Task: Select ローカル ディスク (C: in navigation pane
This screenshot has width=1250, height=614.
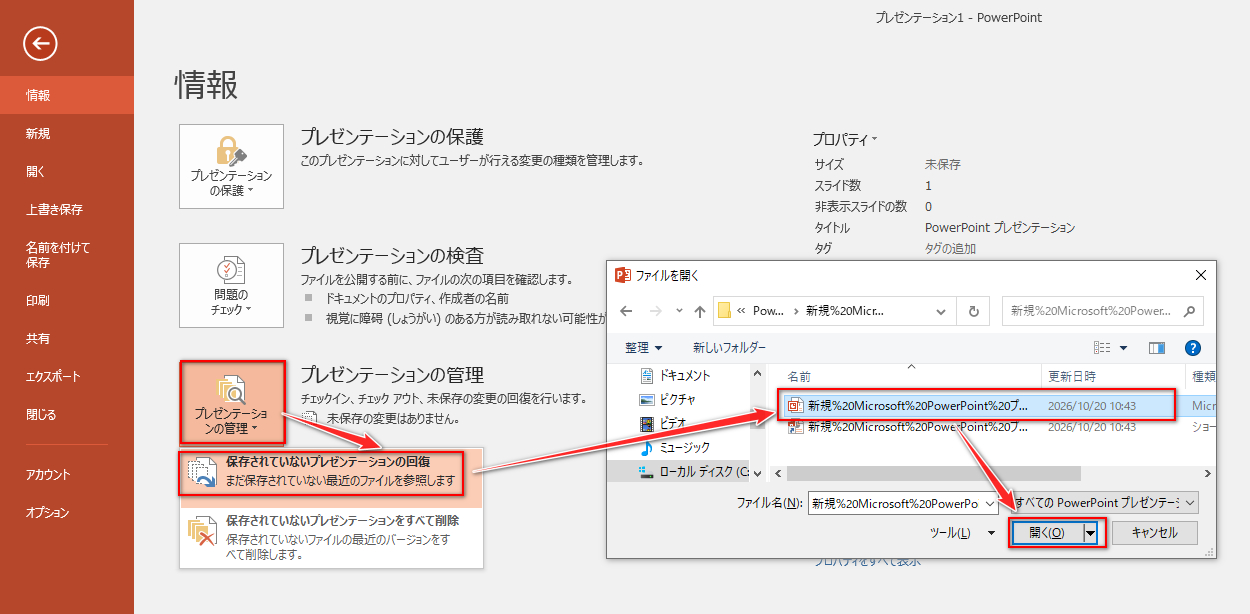Action: click(x=695, y=471)
